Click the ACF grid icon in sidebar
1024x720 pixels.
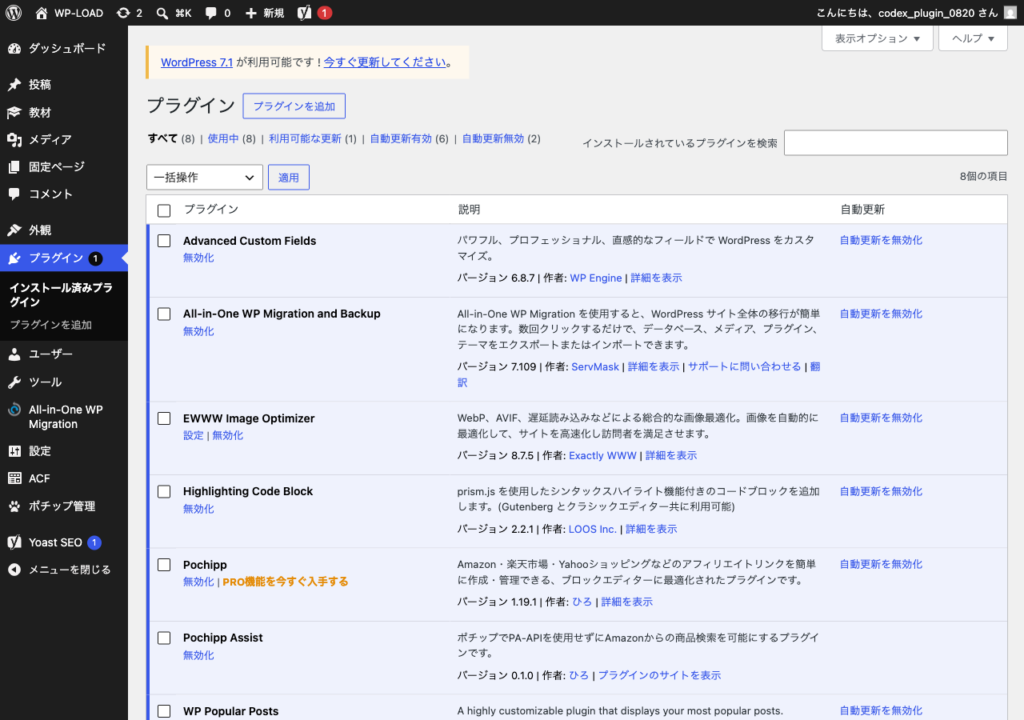[14, 478]
